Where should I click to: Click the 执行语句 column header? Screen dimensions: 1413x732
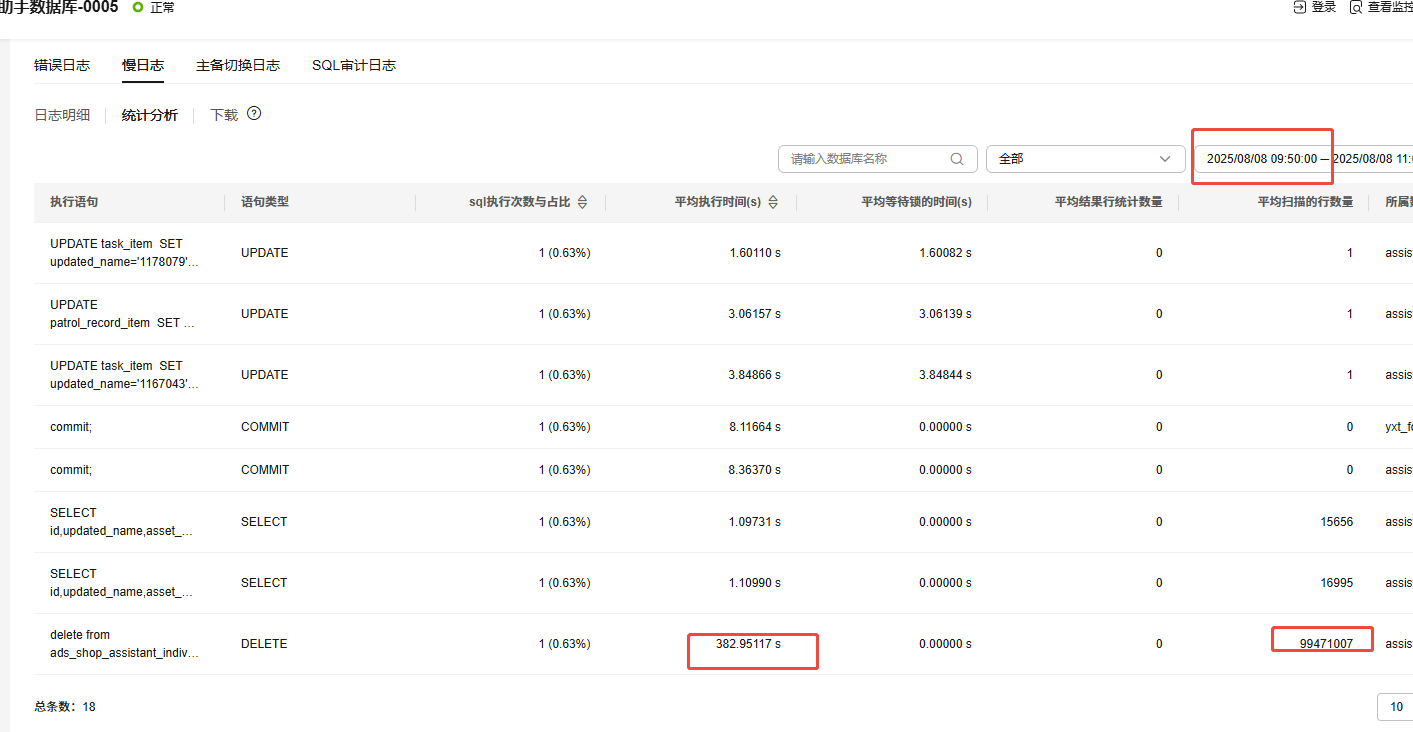[74, 202]
